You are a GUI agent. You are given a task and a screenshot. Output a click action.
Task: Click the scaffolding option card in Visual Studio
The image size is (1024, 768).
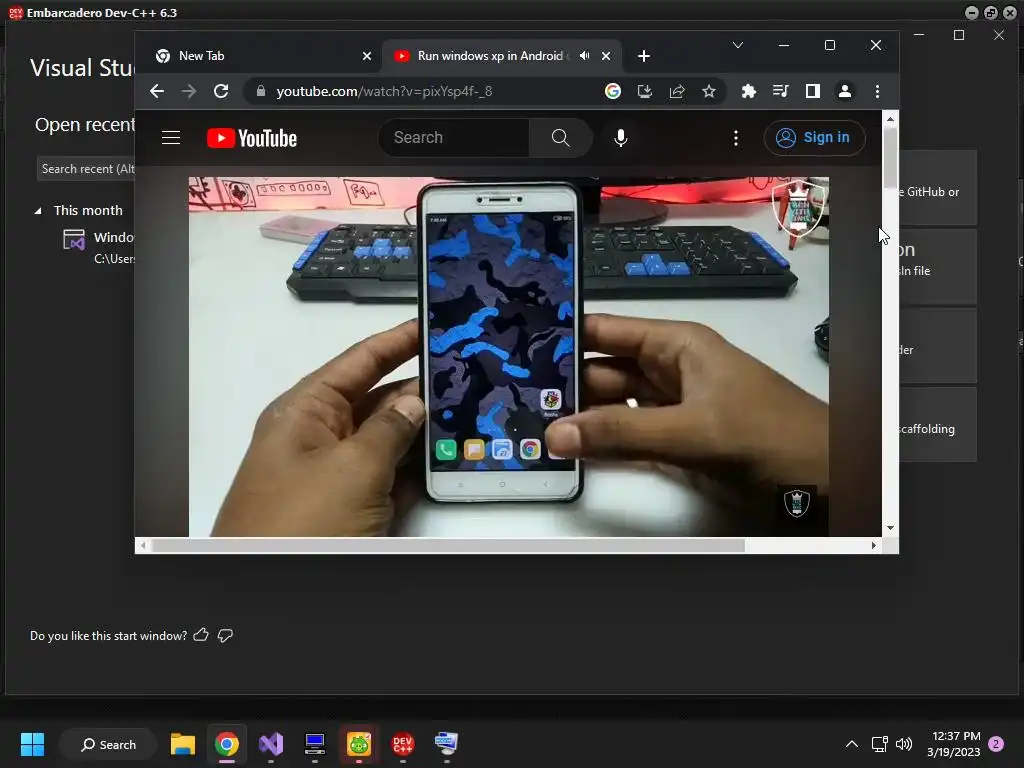coord(938,425)
